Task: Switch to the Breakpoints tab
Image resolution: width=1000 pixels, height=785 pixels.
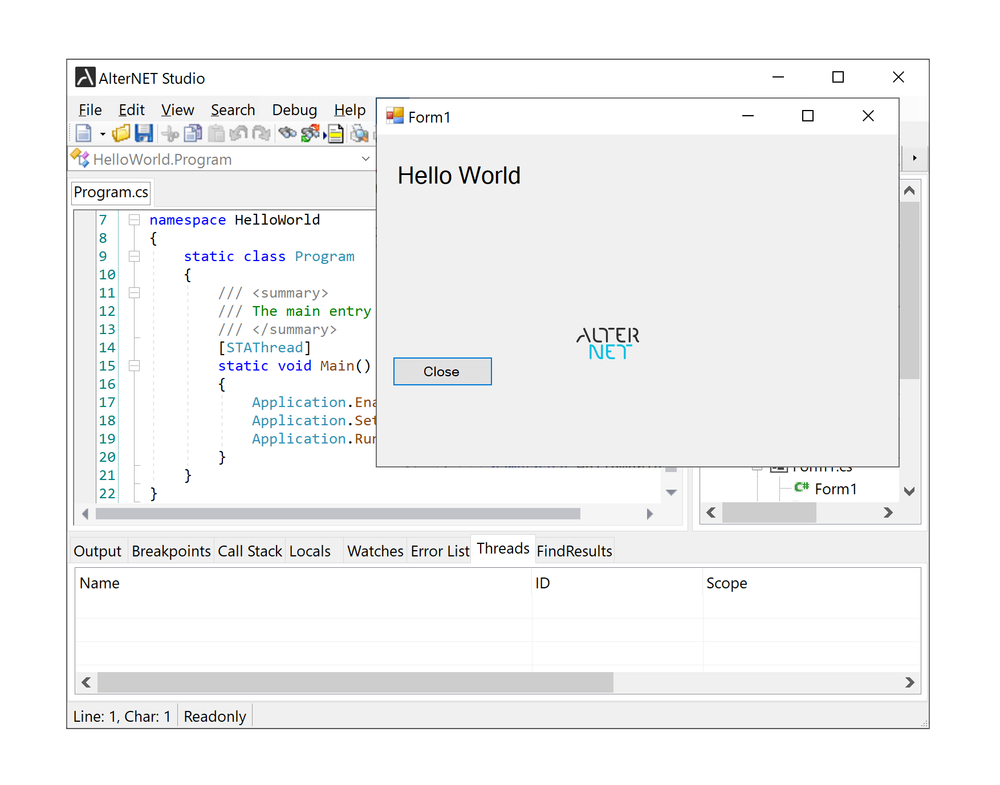Action: point(170,550)
